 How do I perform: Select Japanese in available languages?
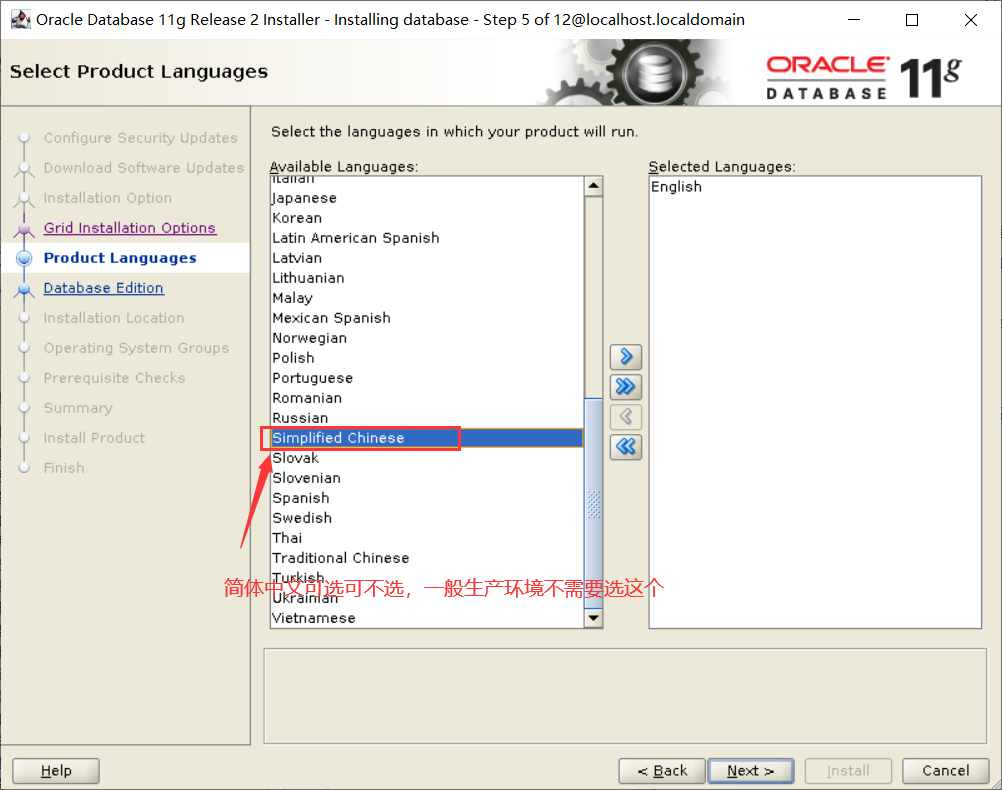[x=427, y=198]
